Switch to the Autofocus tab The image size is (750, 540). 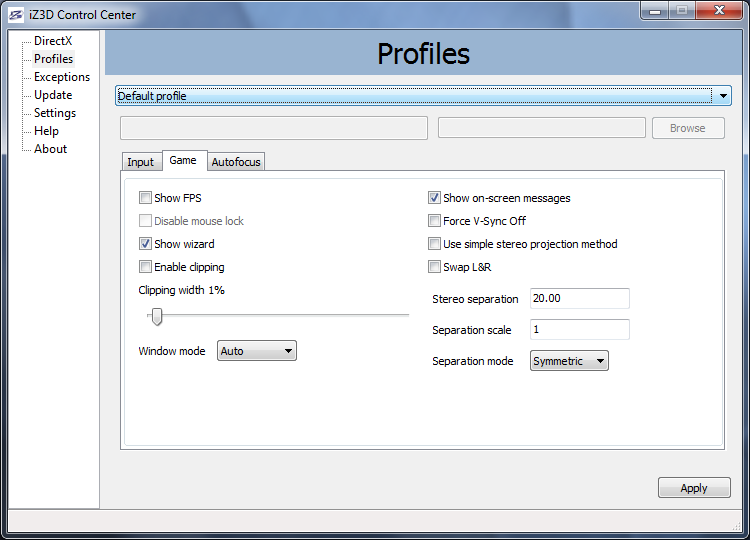[x=236, y=162]
